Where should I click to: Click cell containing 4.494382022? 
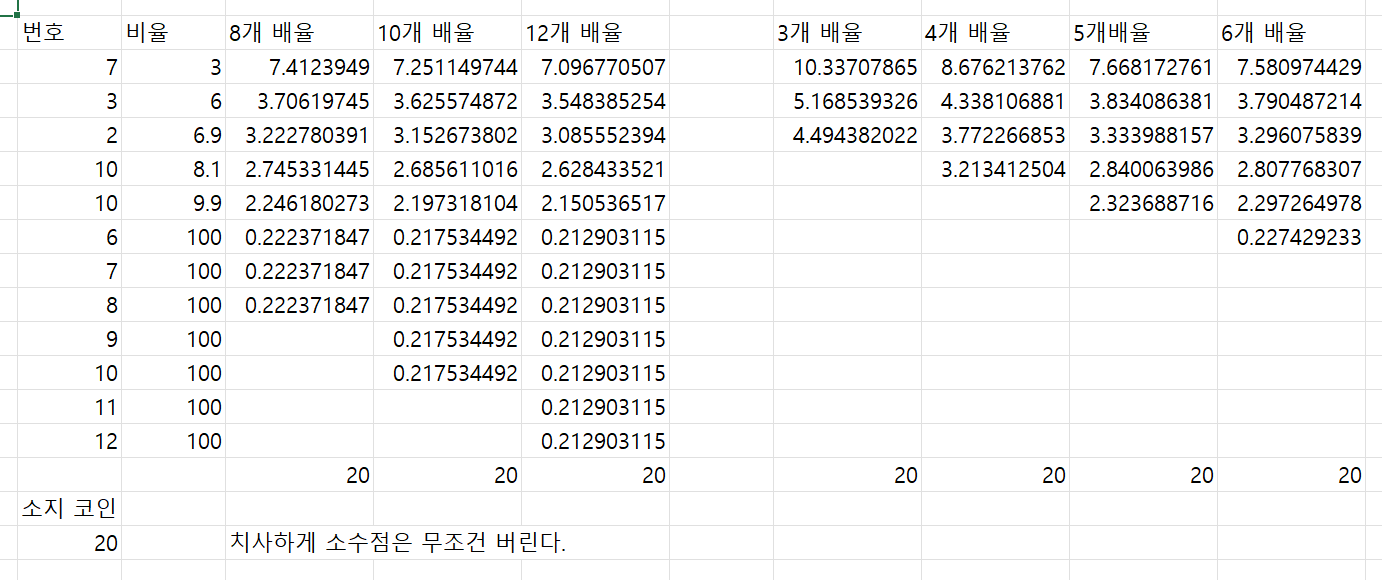point(848,136)
